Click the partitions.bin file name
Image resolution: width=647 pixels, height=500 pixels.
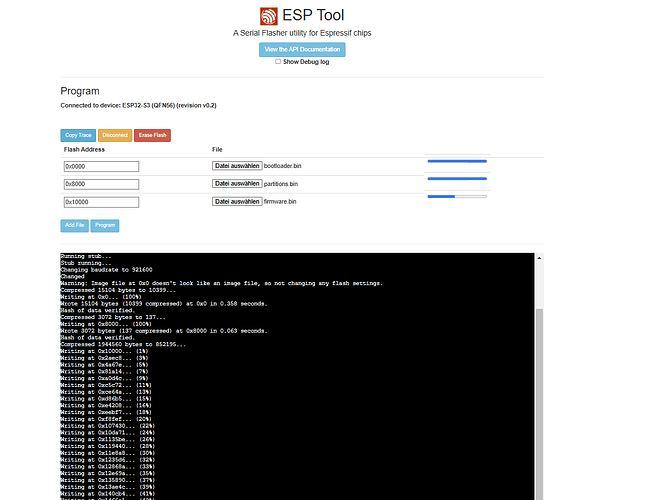[x=281, y=184]
